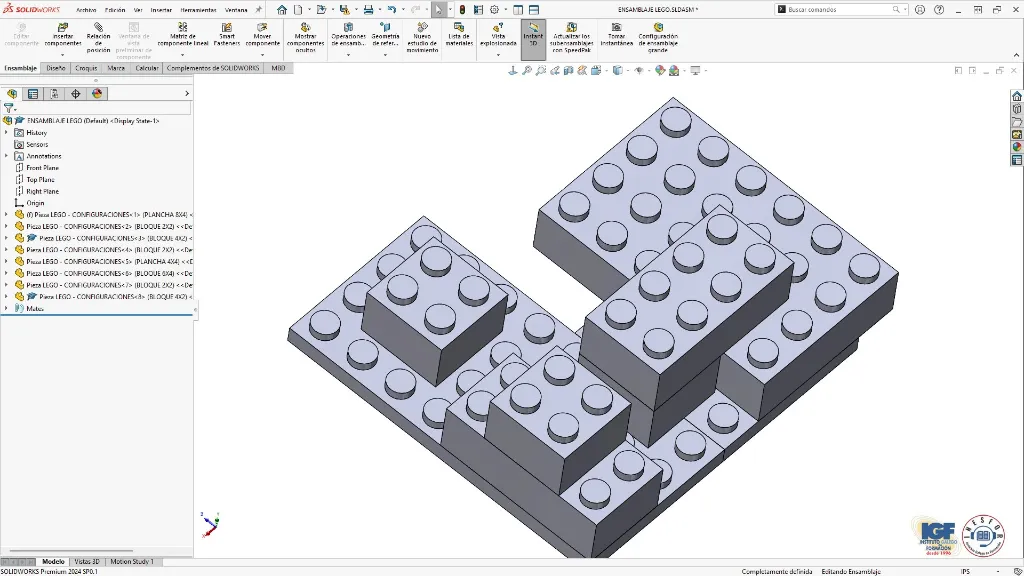Open the Options gear icon
1024x576 pixels.
click(494, 10)
